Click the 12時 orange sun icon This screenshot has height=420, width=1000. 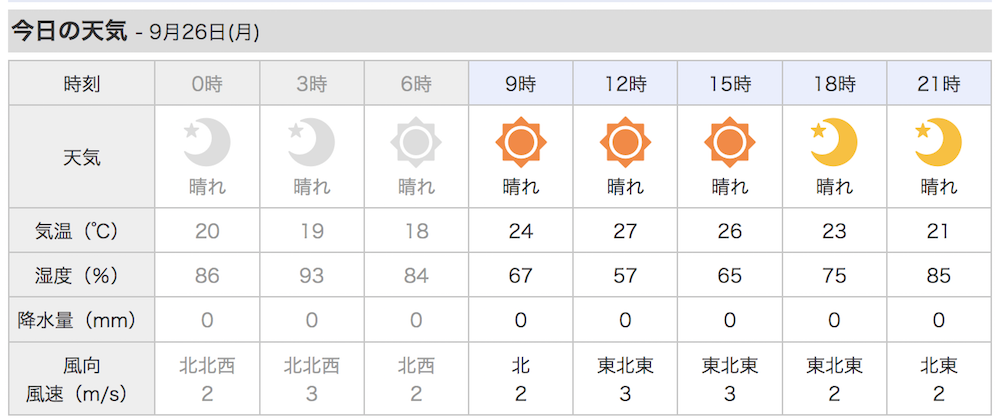tap(625, 143)
